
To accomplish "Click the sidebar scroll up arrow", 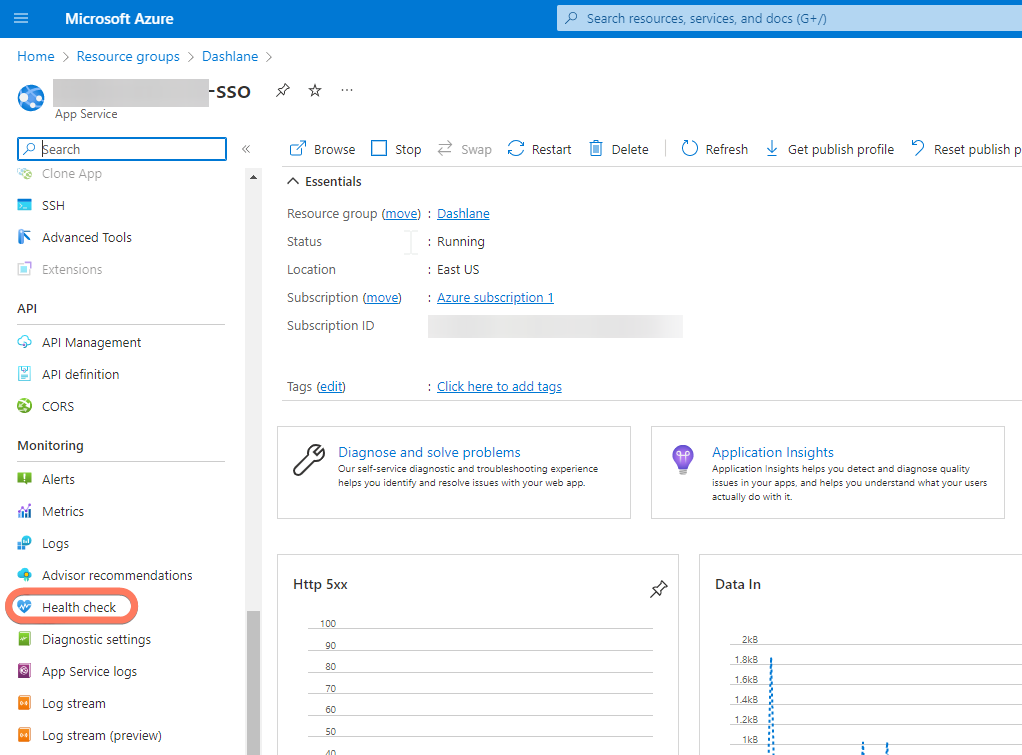I will [254, 177].
